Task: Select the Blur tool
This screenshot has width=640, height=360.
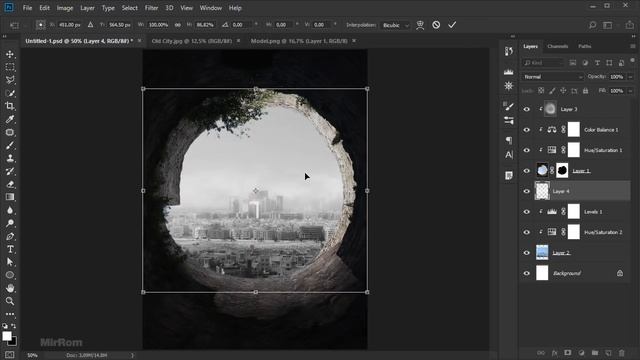Action: [x=10, y=210]
